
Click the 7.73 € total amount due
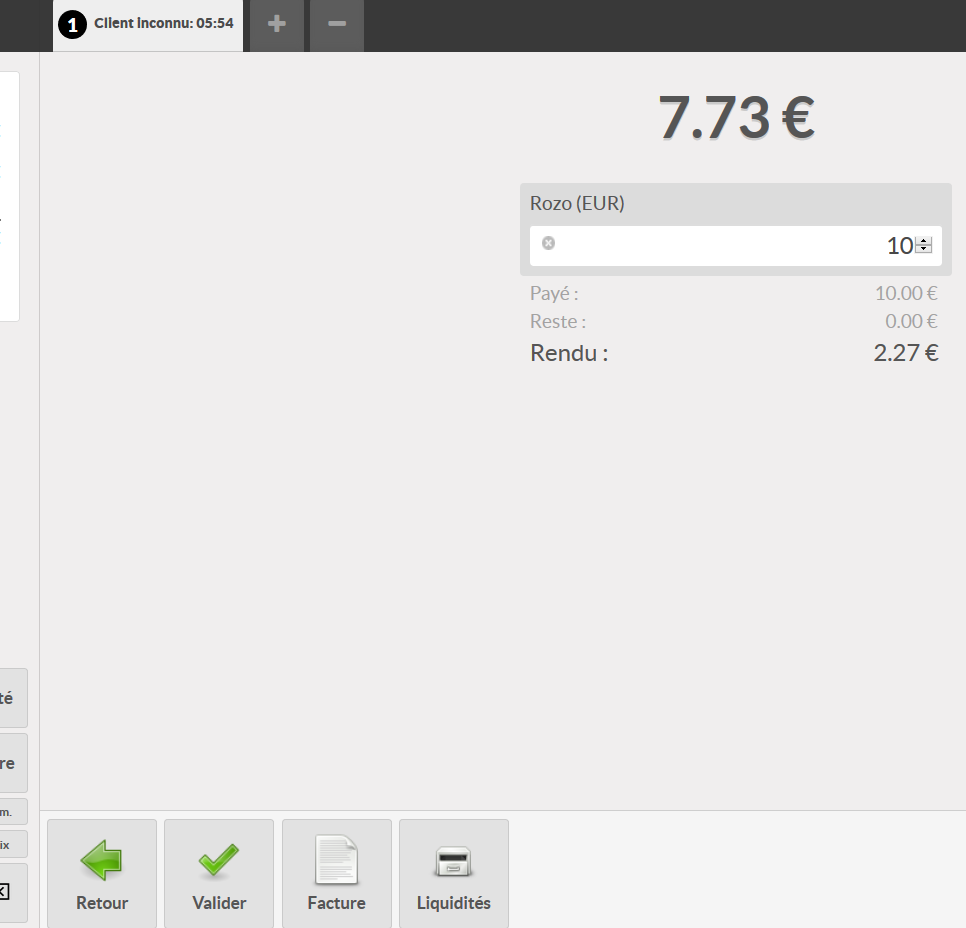tap(736, 118)
